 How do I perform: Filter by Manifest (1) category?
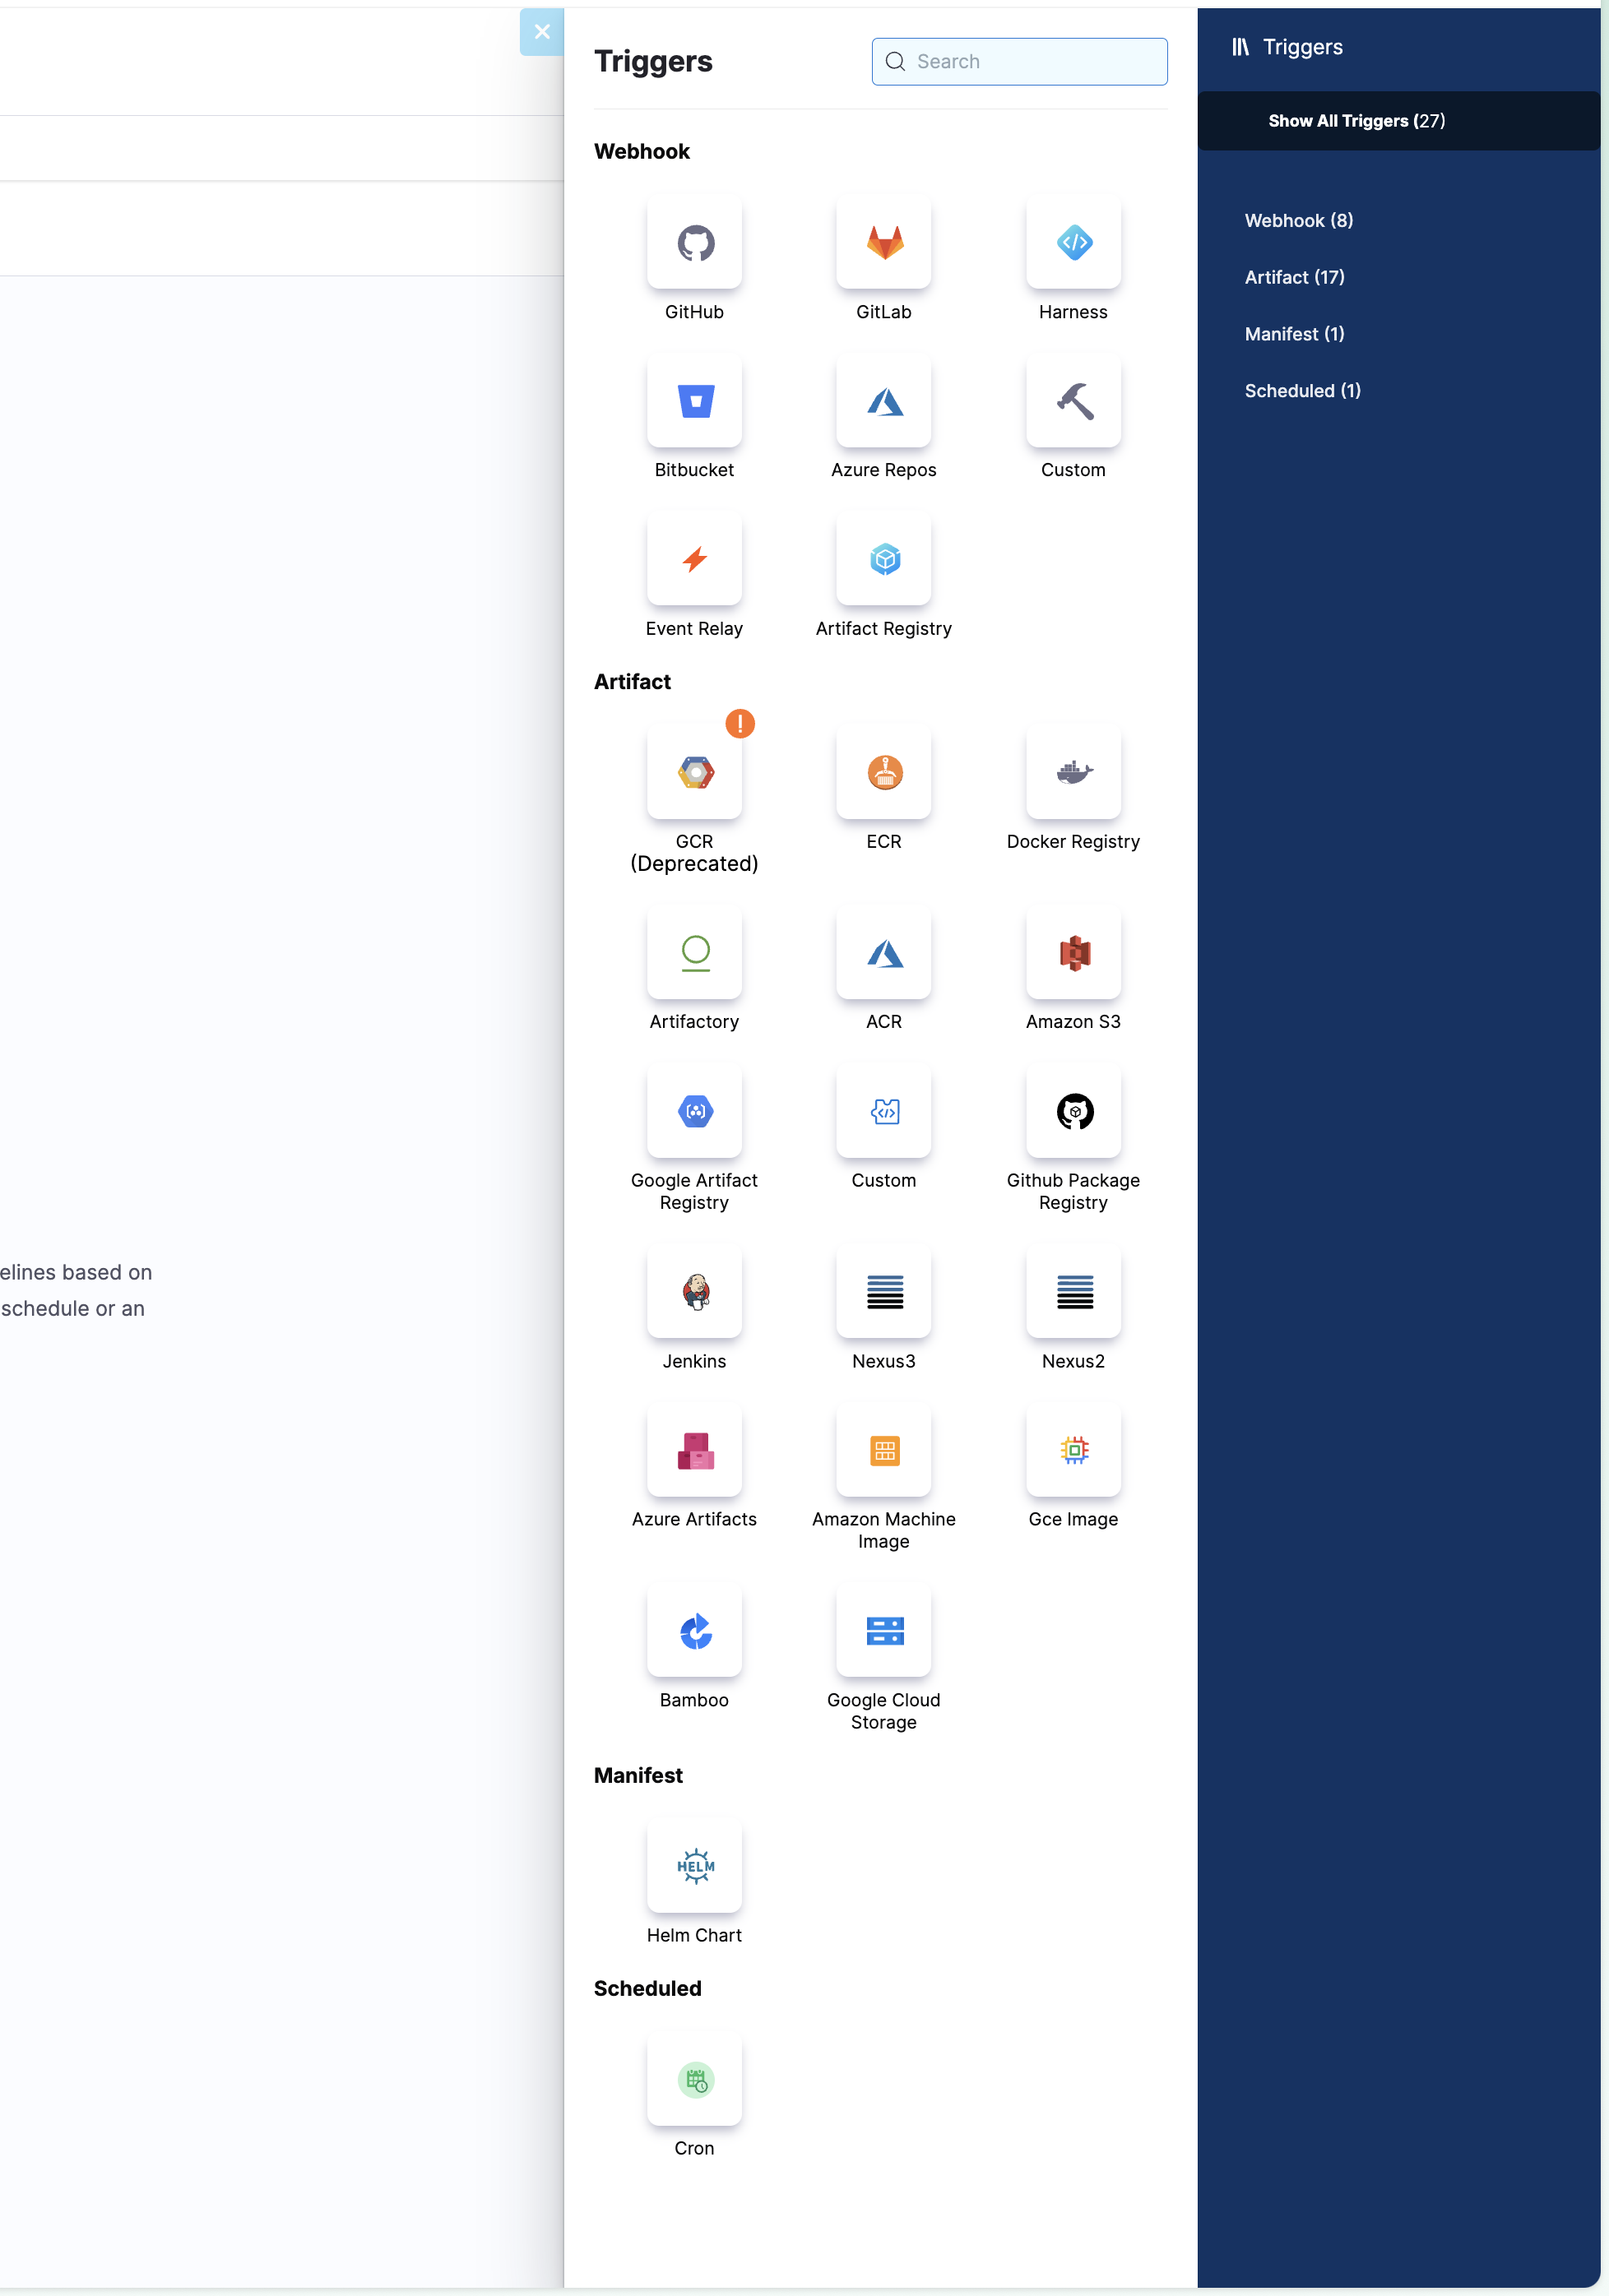pos(1294,334)
